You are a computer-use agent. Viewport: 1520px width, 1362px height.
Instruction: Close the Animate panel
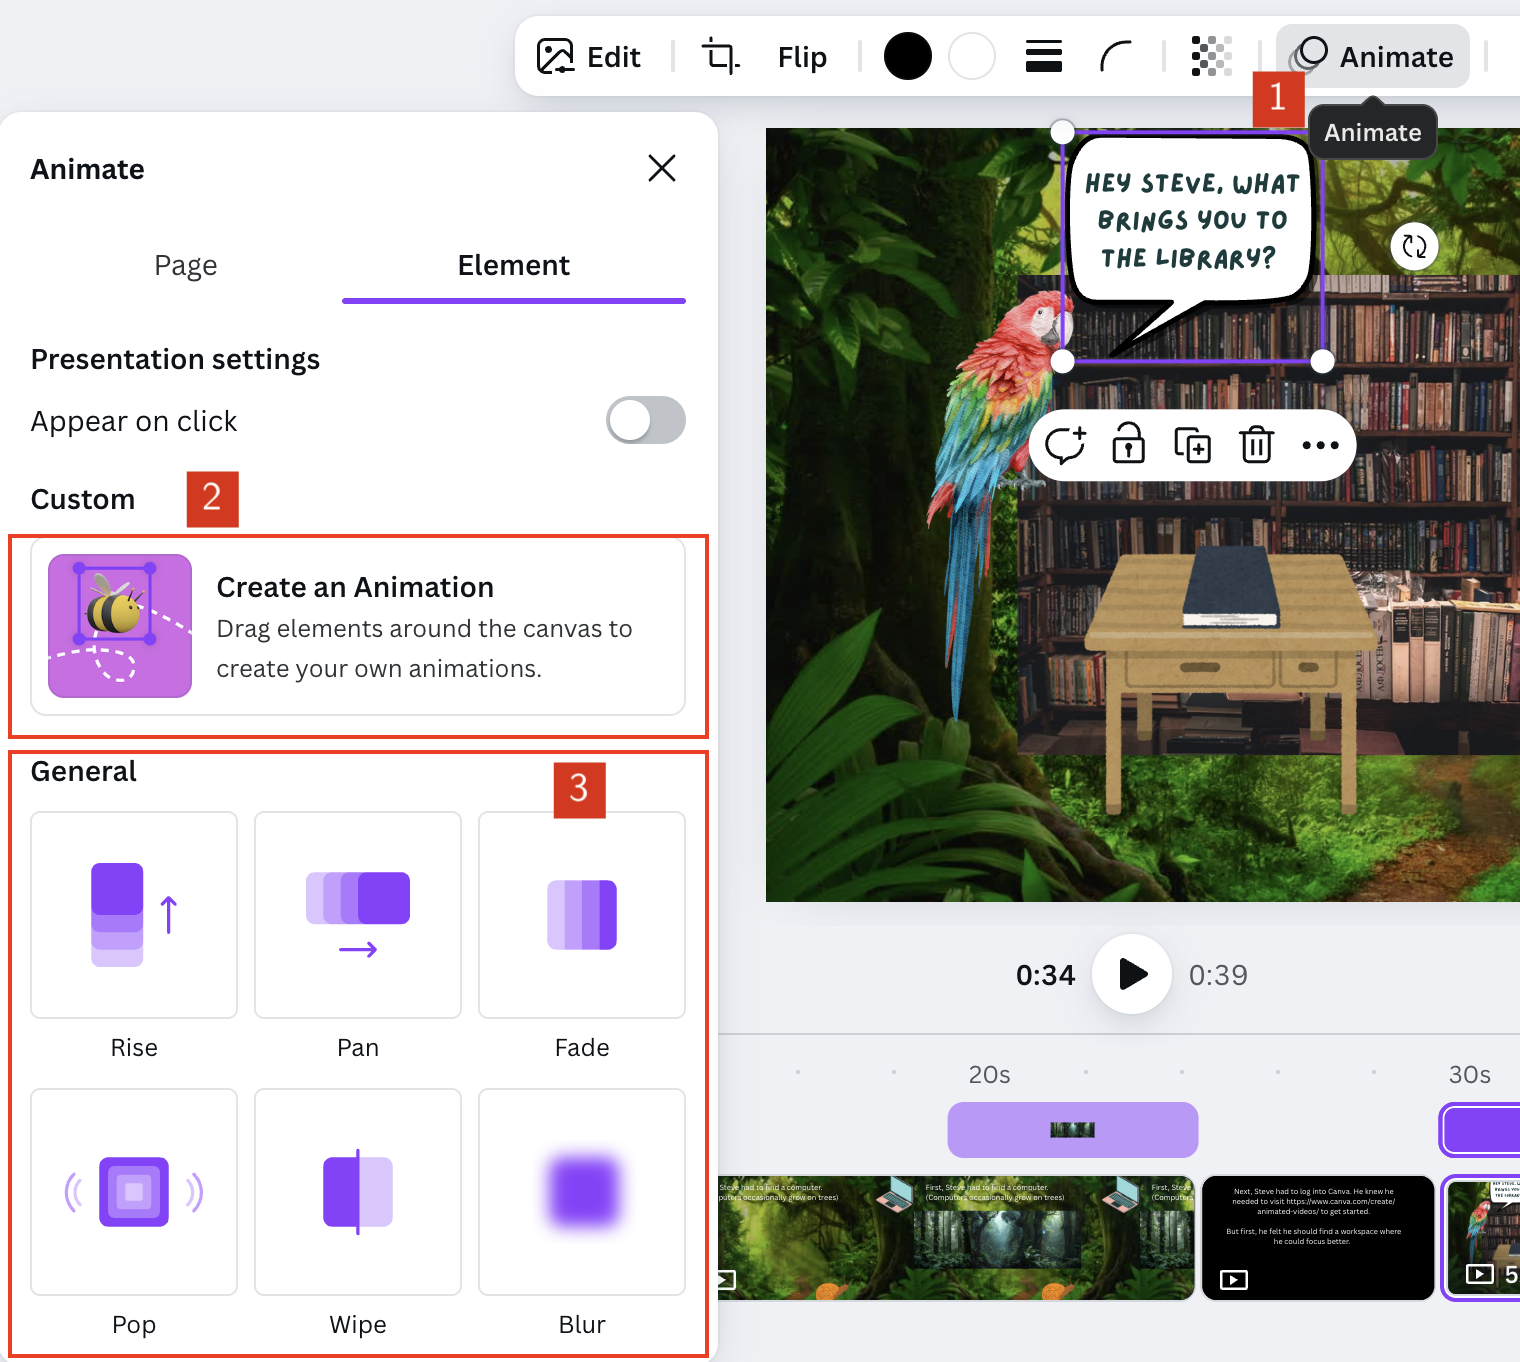[661, 168]
